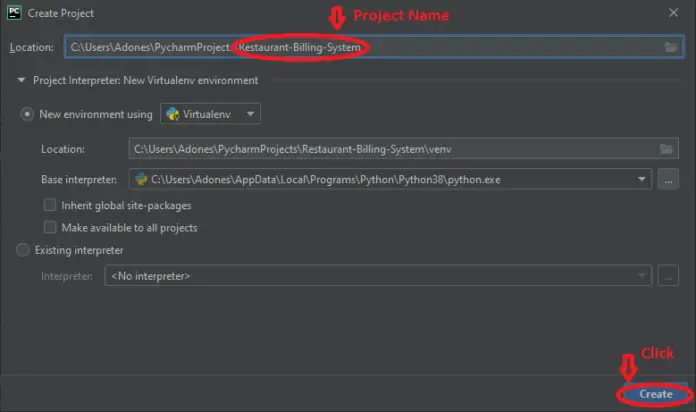Image resolution: width=696 pixels, height=412 pixels.
Task: Click the PyCharm logo in the title bar
Action: coord(14,13)
